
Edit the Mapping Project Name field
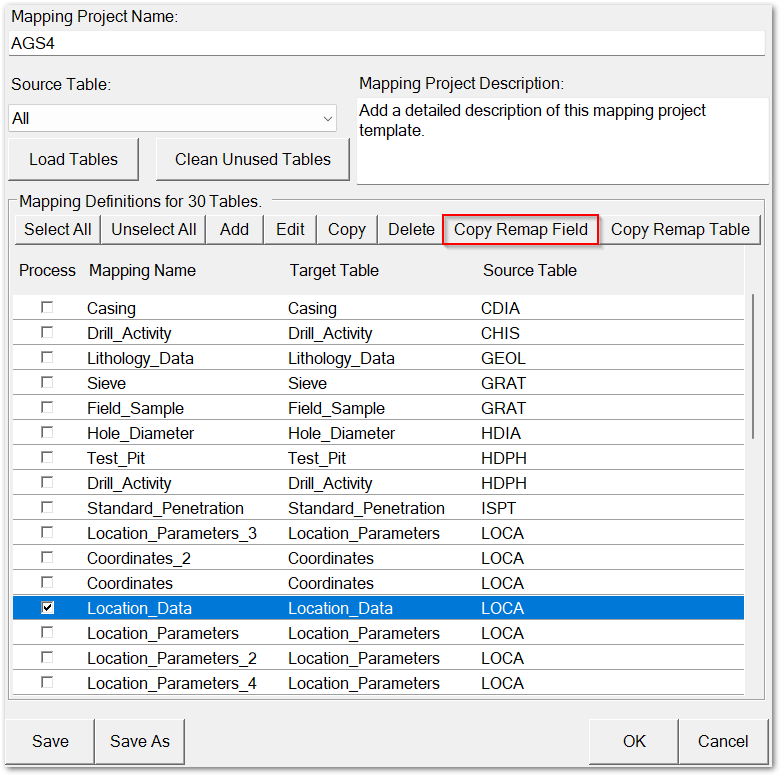pyautogui.click(x=387, y=43)
